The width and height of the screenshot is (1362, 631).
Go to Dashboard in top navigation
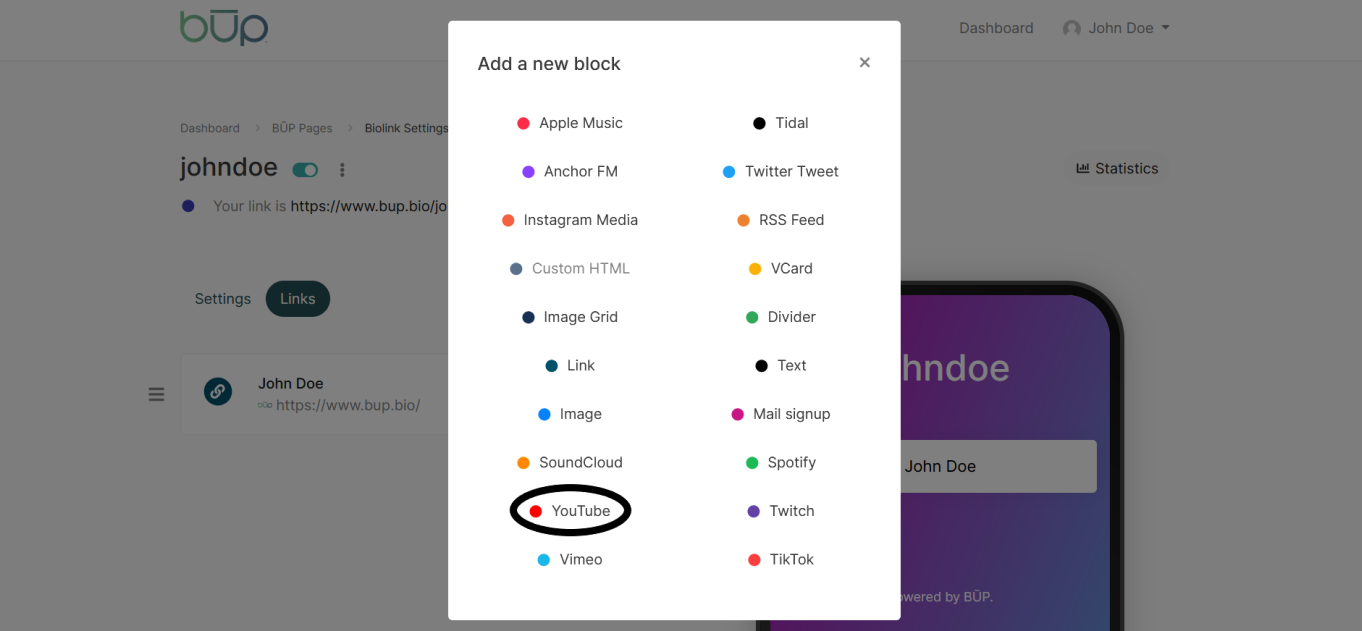point(996,28)
